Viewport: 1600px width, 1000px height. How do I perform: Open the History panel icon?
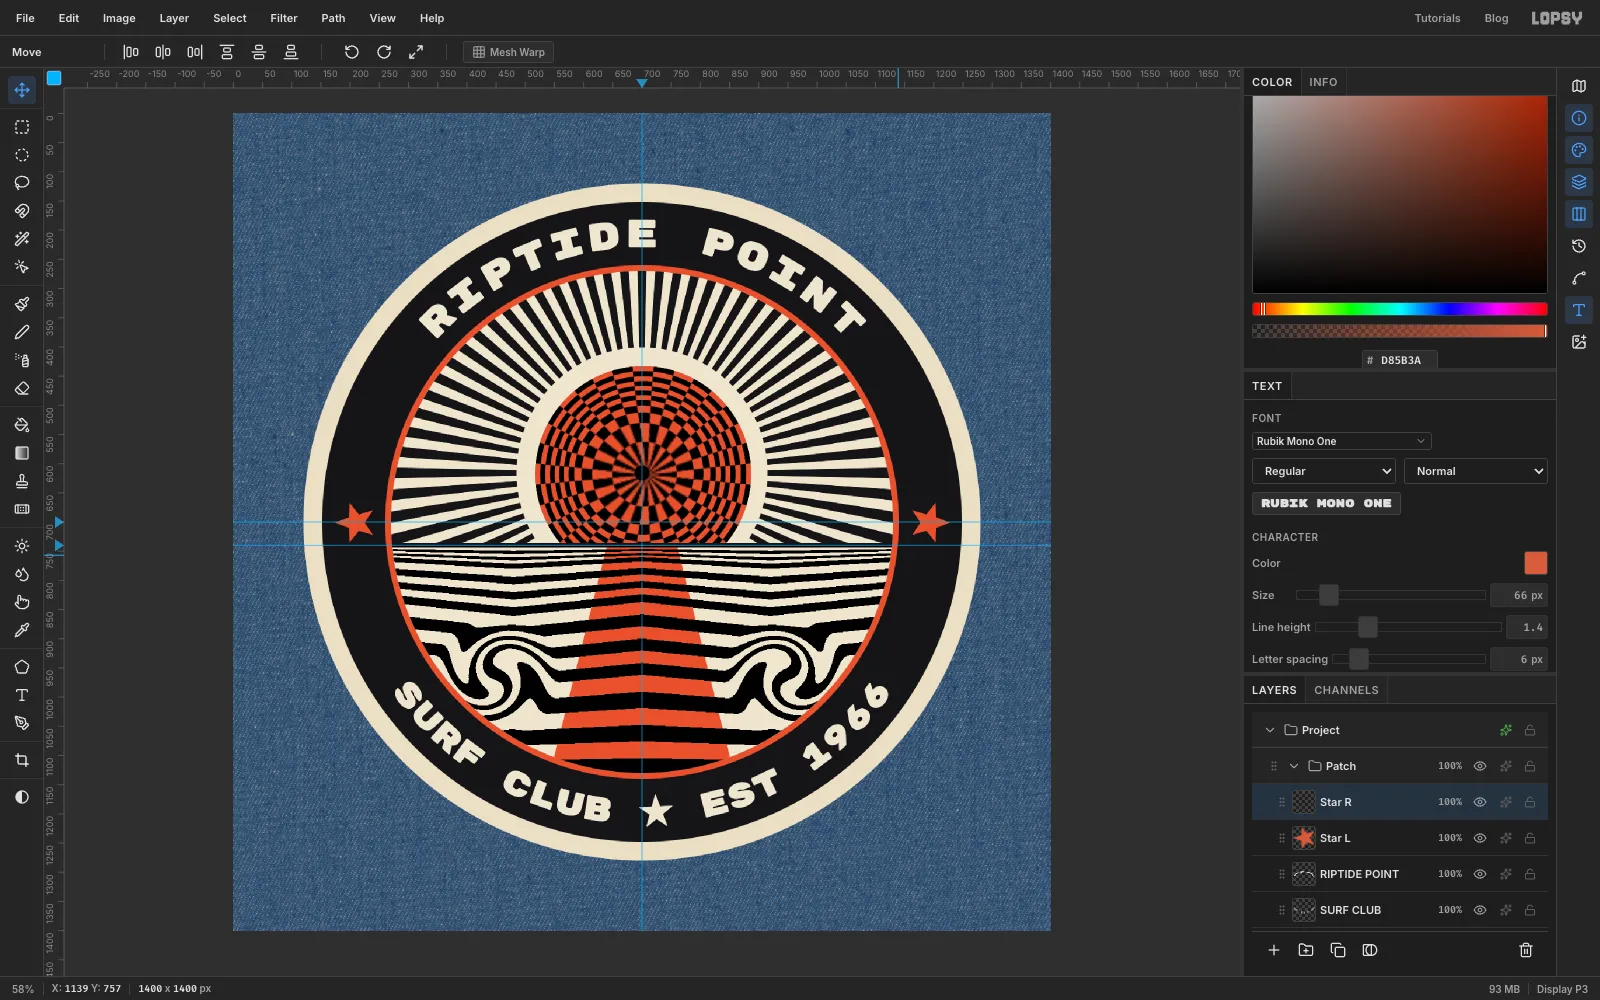pos(1579,246)
